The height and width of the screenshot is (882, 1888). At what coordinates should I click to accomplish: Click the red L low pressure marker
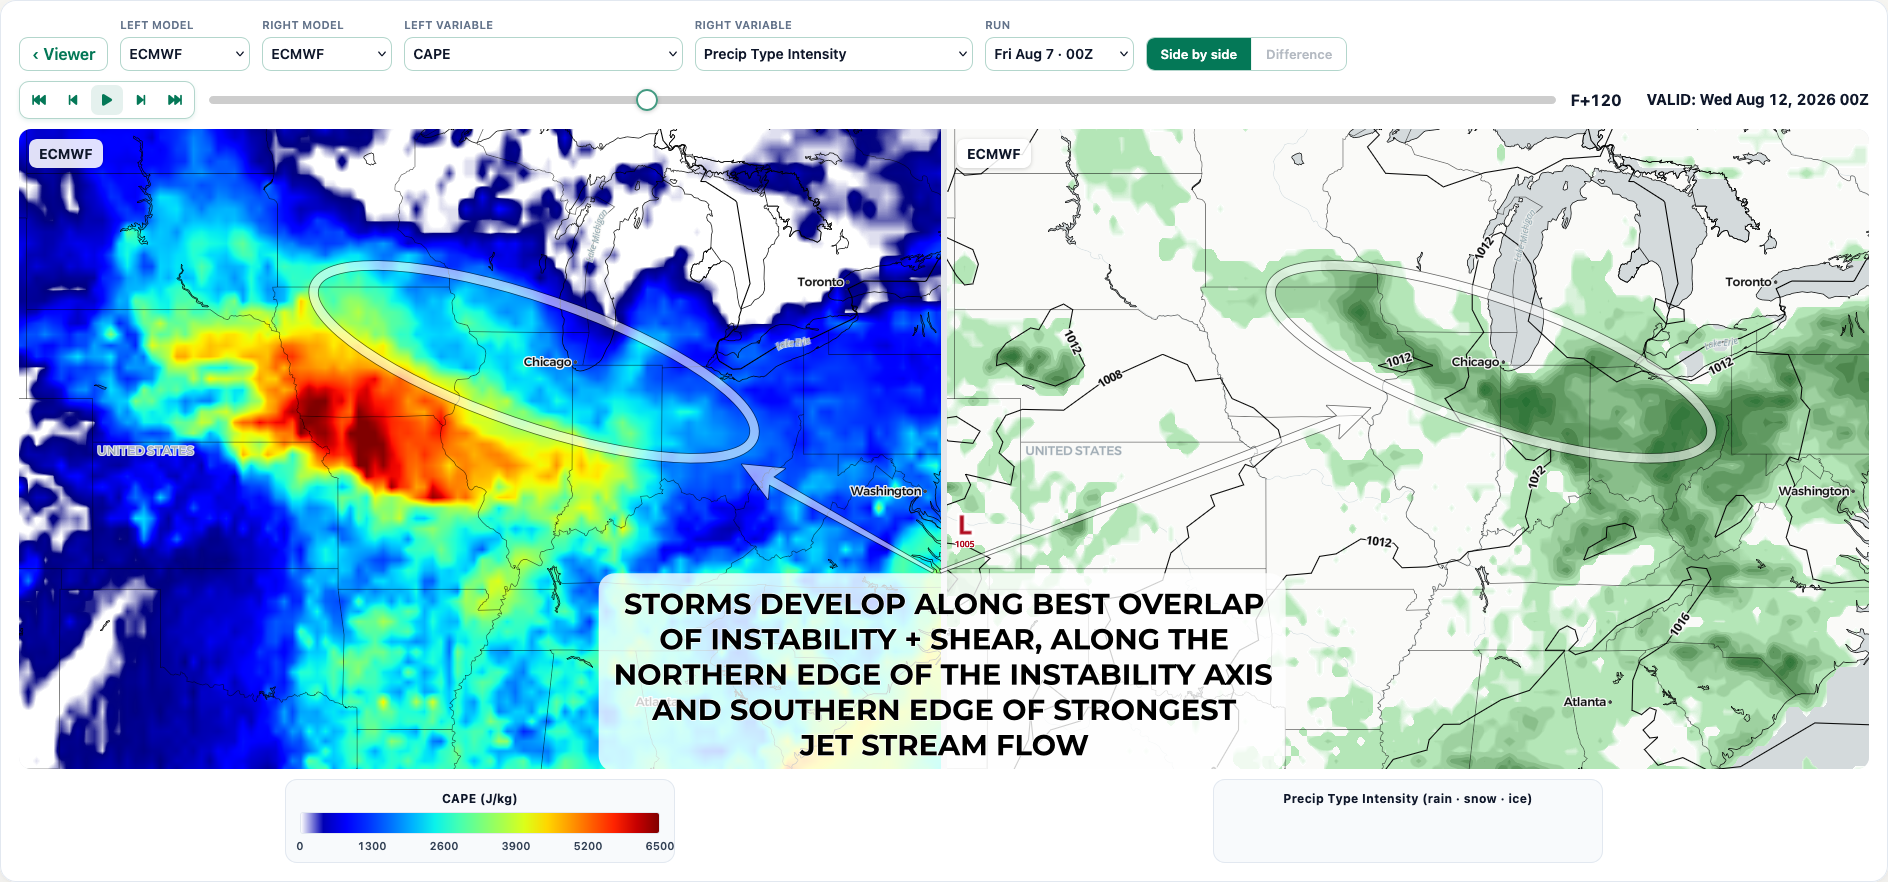[965, 525]
